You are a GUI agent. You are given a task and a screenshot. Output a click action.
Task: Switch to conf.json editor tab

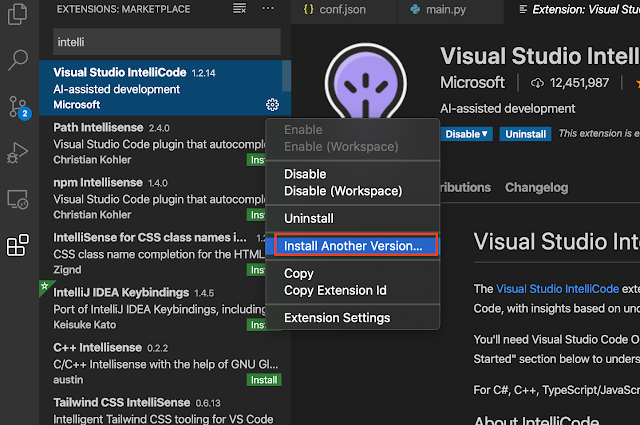coord(344,10)
